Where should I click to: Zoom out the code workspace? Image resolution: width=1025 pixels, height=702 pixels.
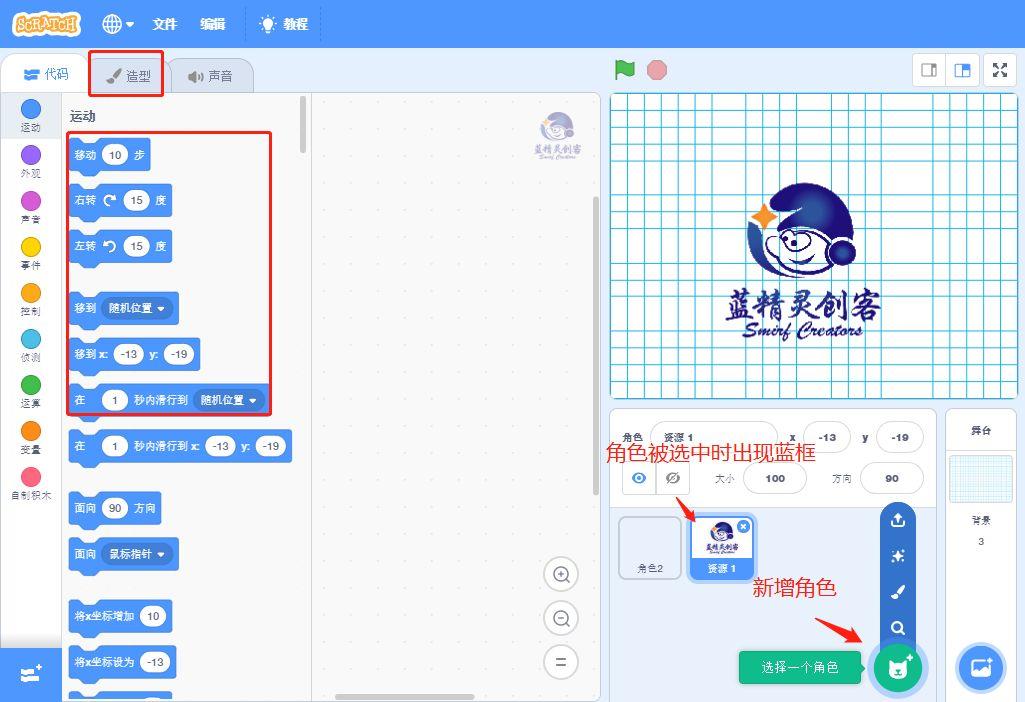pyautogui.click(x=561, y=618)
